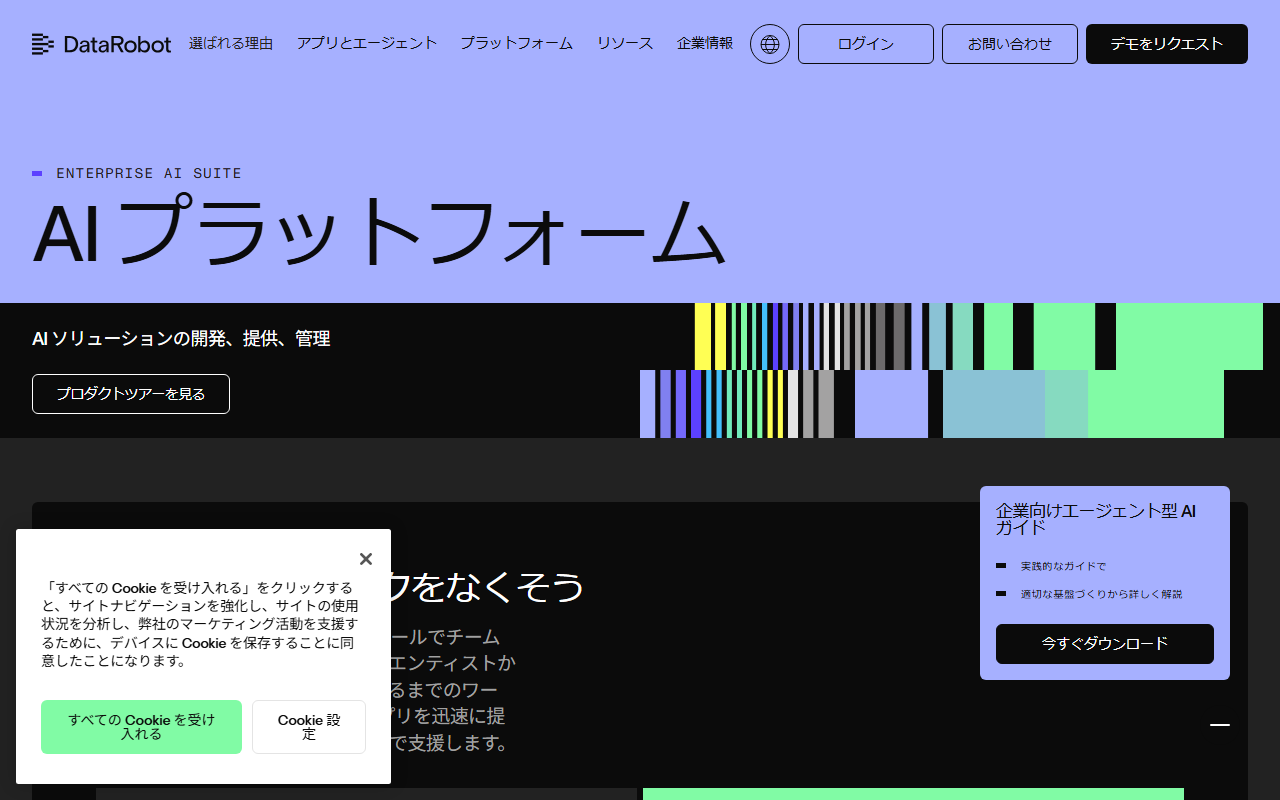Open the globe language selector

click(x=769, y=44)
